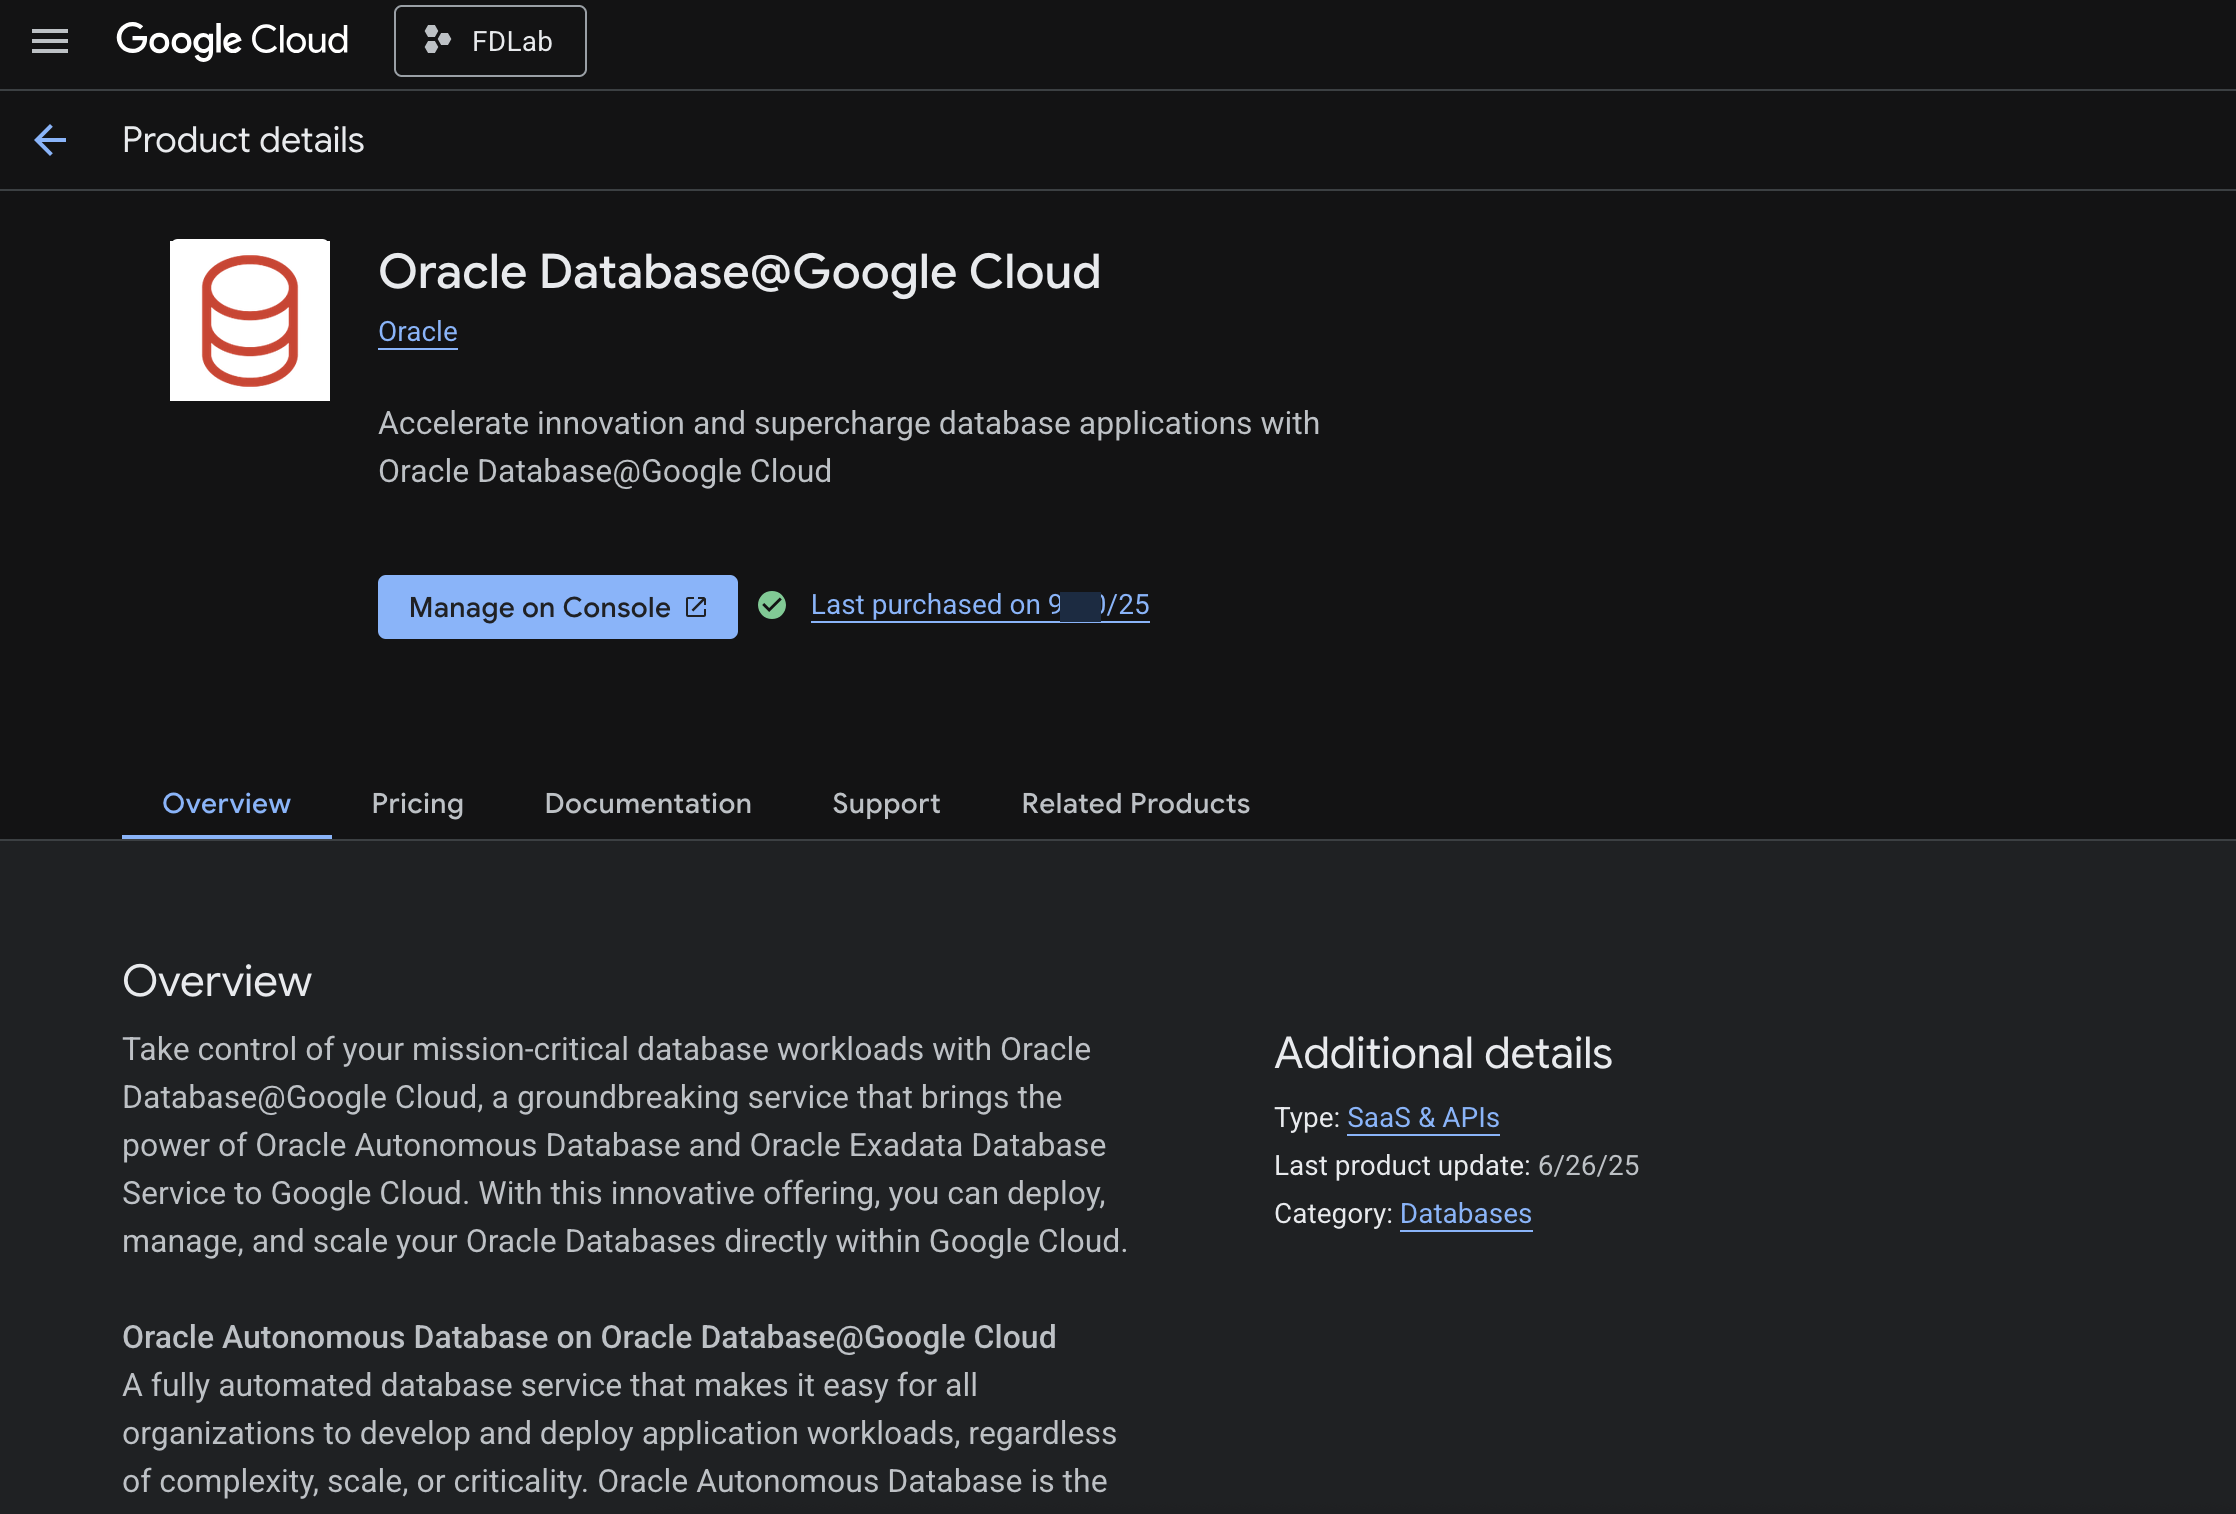
Task: Click the Manage on Console button
Action: 558,607
